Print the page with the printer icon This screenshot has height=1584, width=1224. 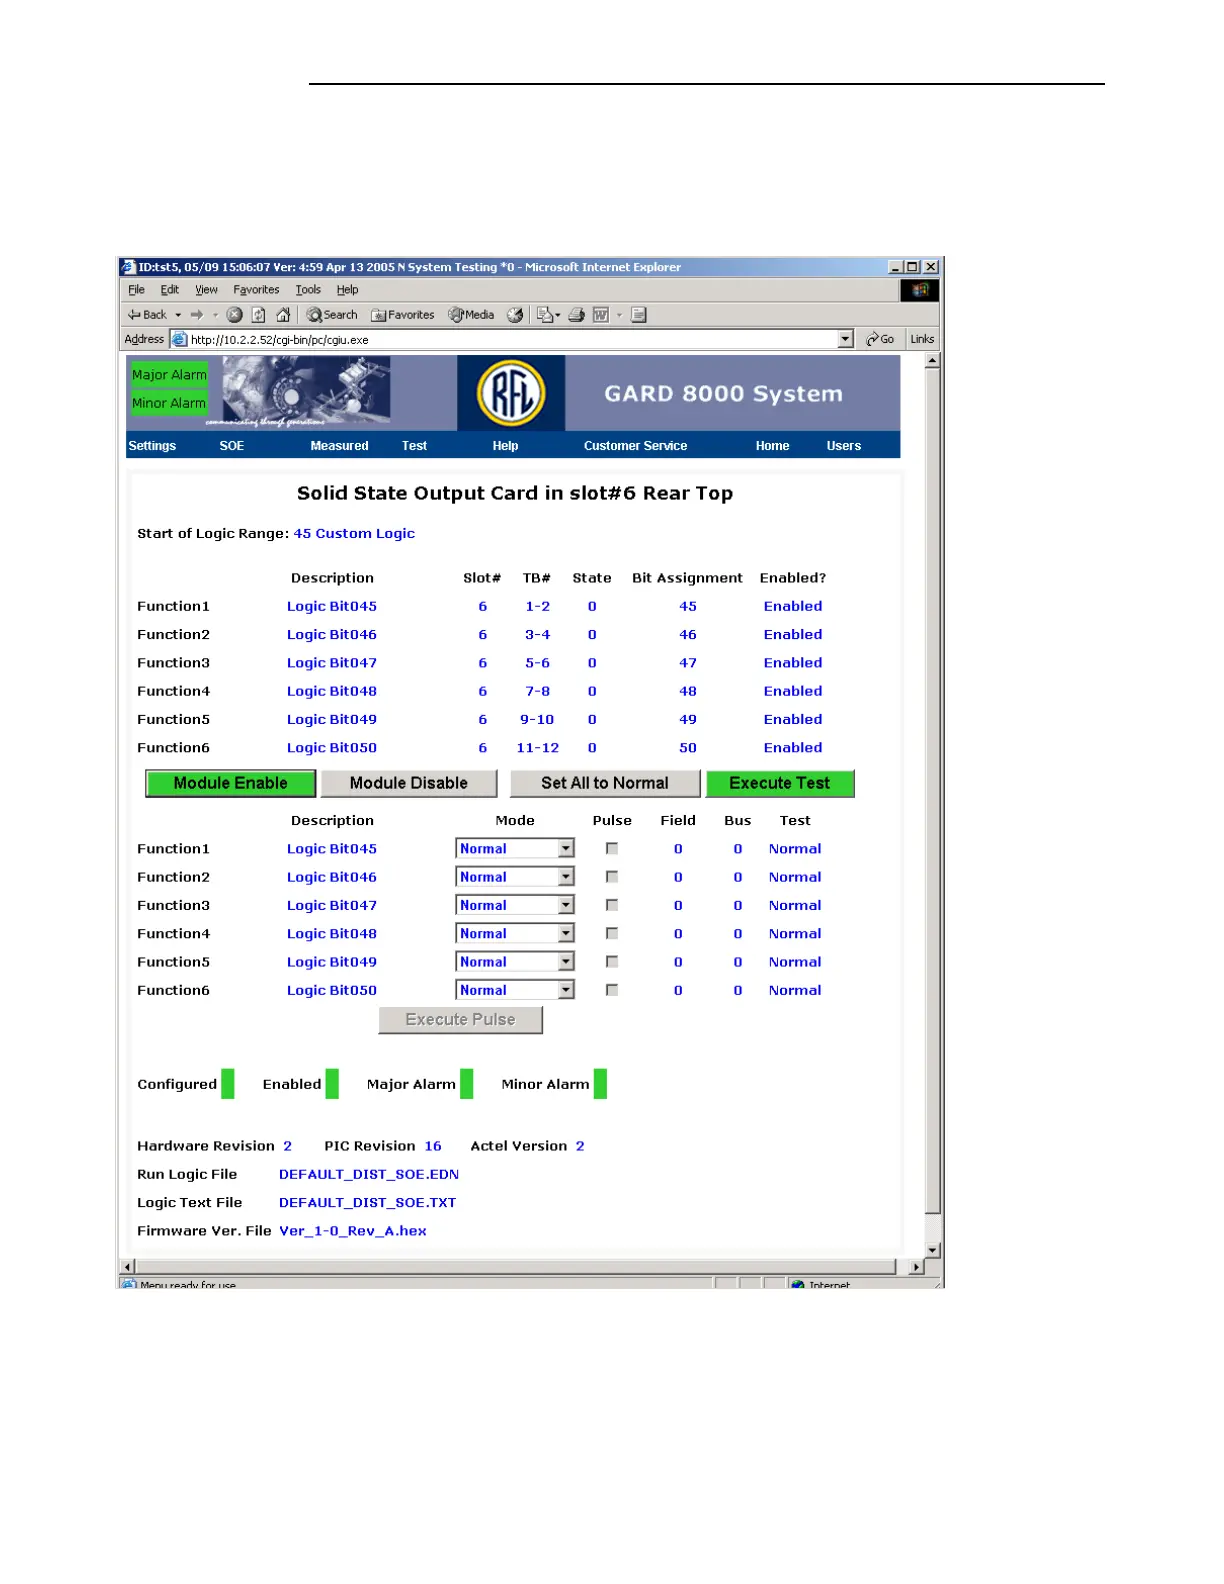(x=577, y=315)
